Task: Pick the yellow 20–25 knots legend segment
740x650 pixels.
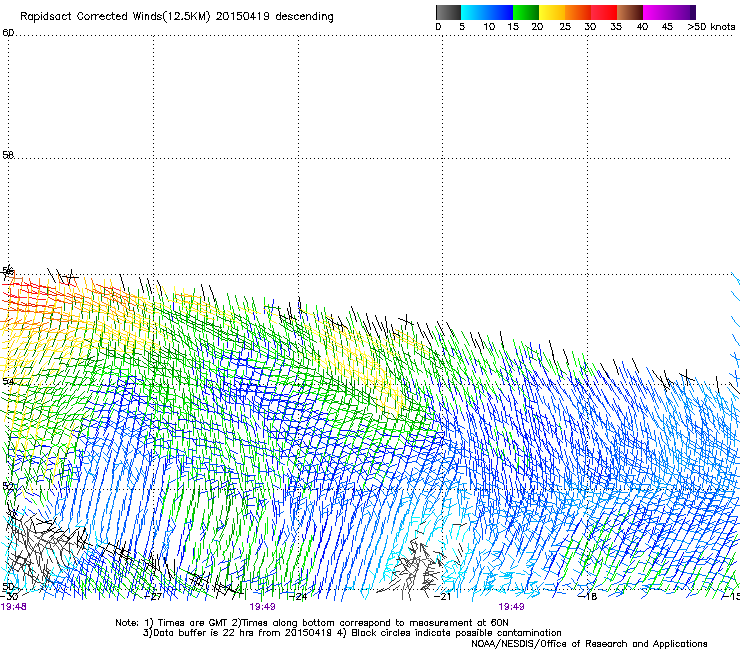Action: click(x=552, y=12)
